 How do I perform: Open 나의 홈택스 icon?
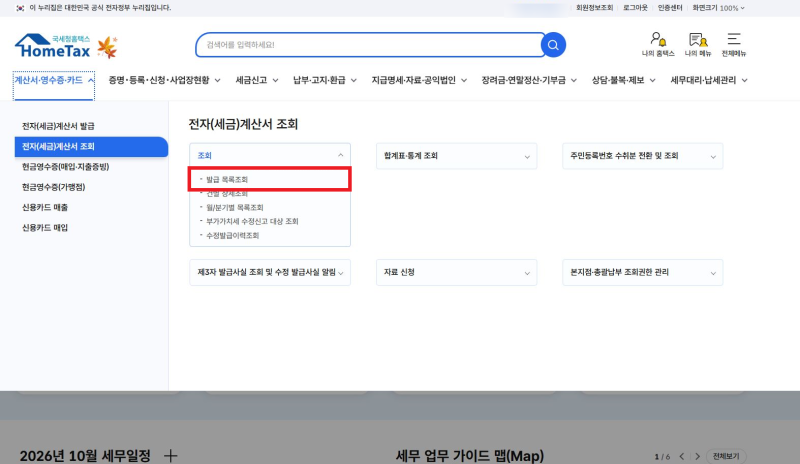click(658, 44)
